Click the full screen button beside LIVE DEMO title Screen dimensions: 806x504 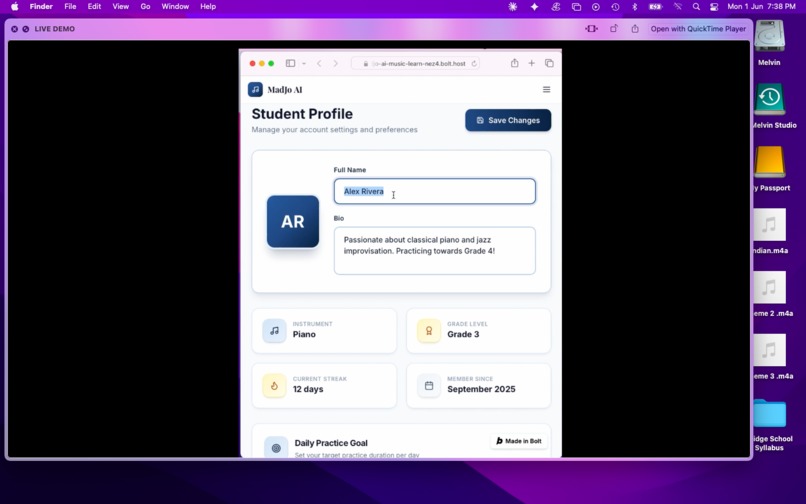pyautogui.click(x=26, y=29)
